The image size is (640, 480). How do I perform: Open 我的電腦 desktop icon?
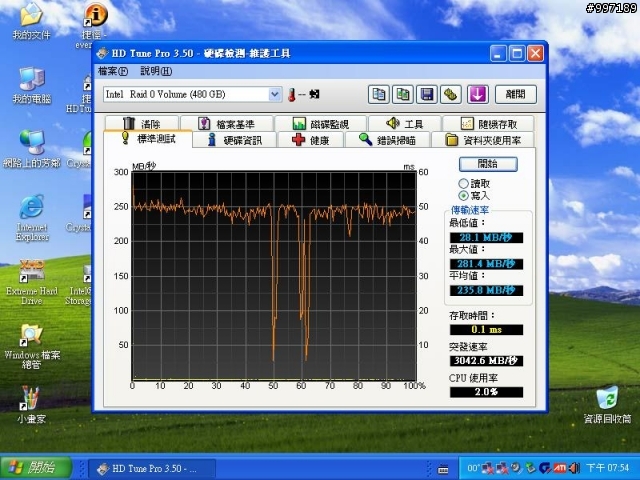(32, 86)
